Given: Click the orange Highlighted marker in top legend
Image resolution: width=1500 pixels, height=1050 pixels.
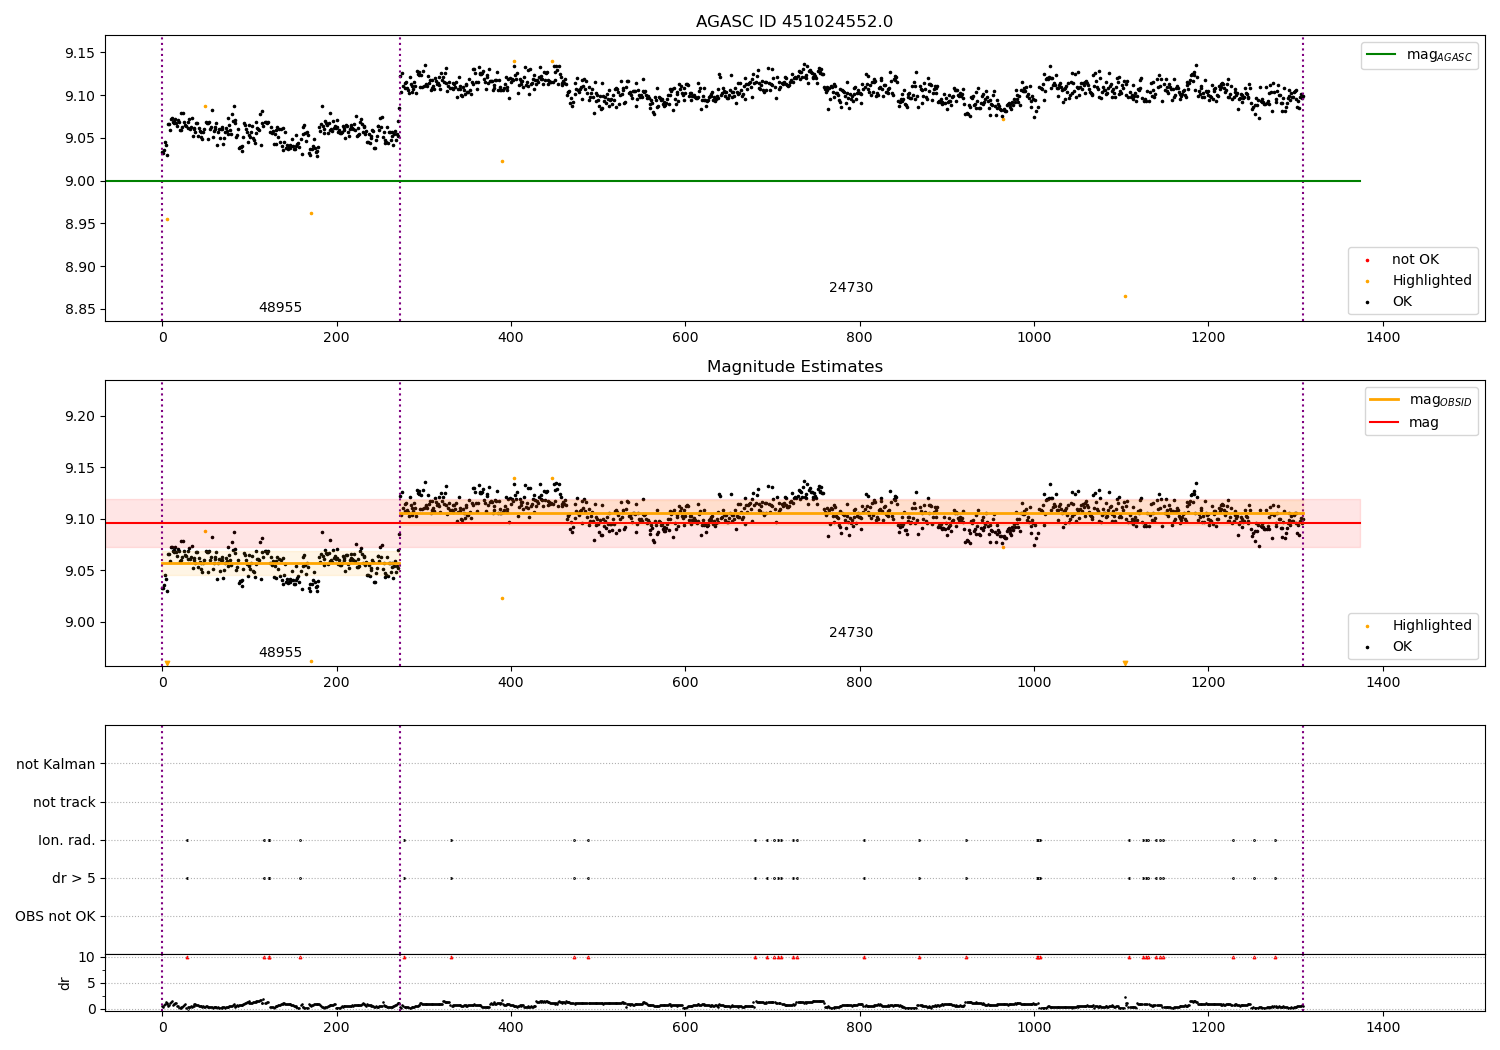Looking at the screenshot, I should 1367,281.
